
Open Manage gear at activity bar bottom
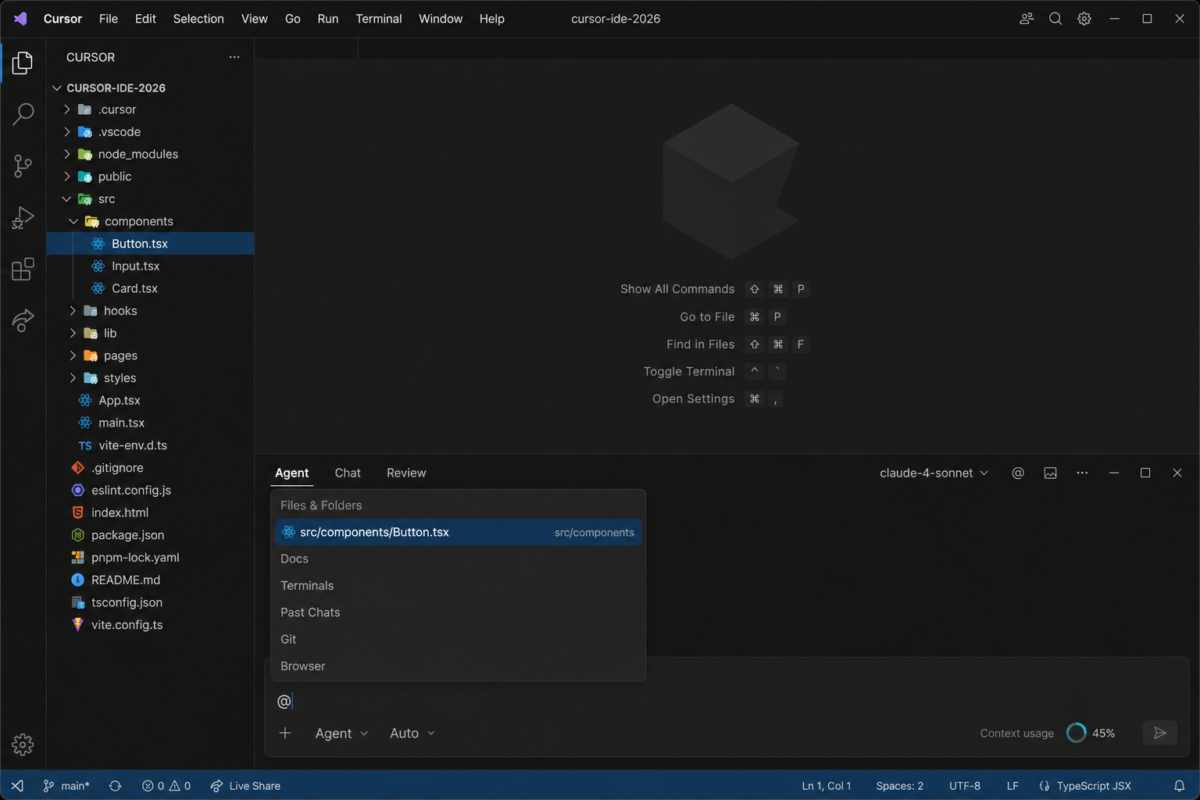point(22,744)
